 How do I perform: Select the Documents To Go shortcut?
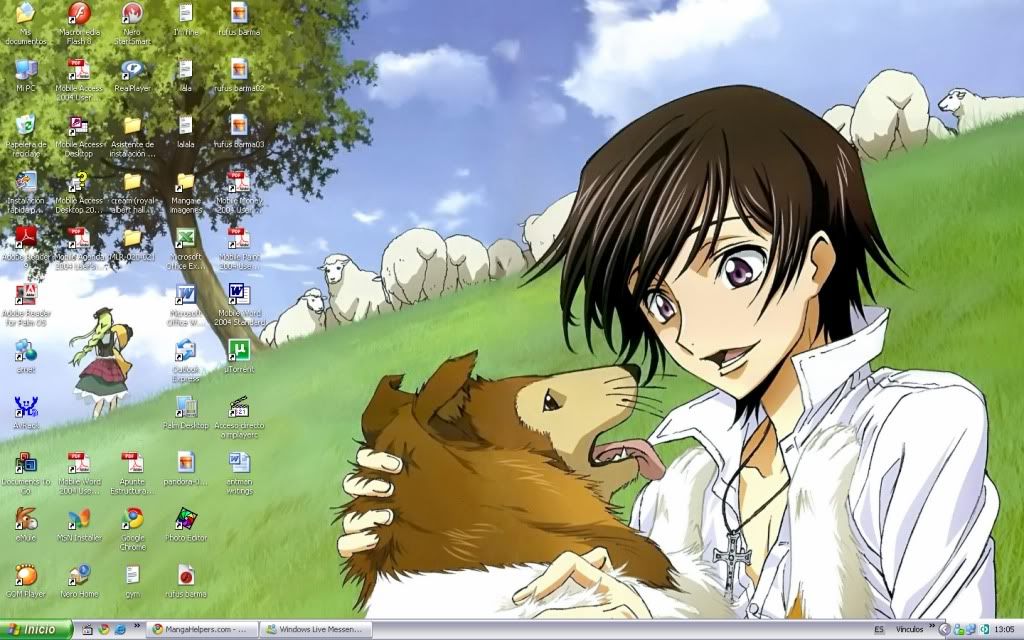coord(25,473)
